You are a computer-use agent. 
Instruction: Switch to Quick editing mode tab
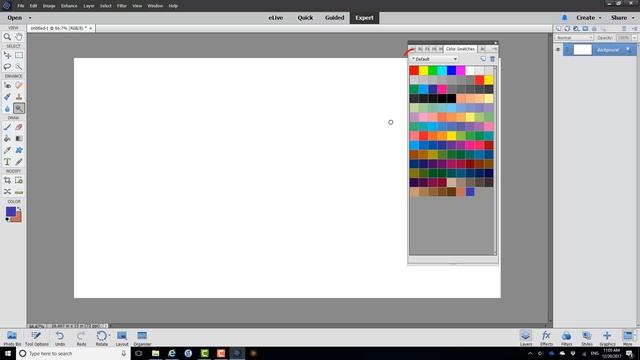tap(305, 18)
